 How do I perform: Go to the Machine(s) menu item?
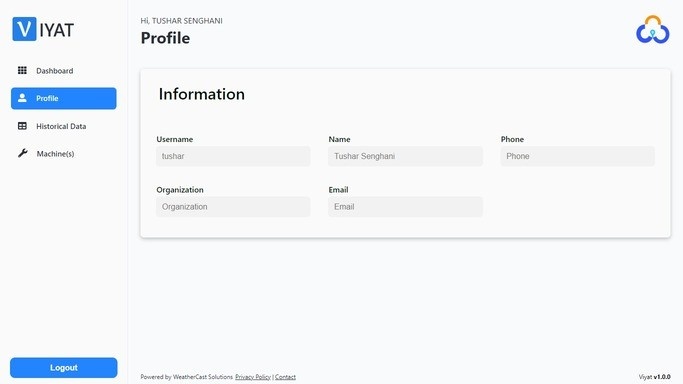point(64,154)
